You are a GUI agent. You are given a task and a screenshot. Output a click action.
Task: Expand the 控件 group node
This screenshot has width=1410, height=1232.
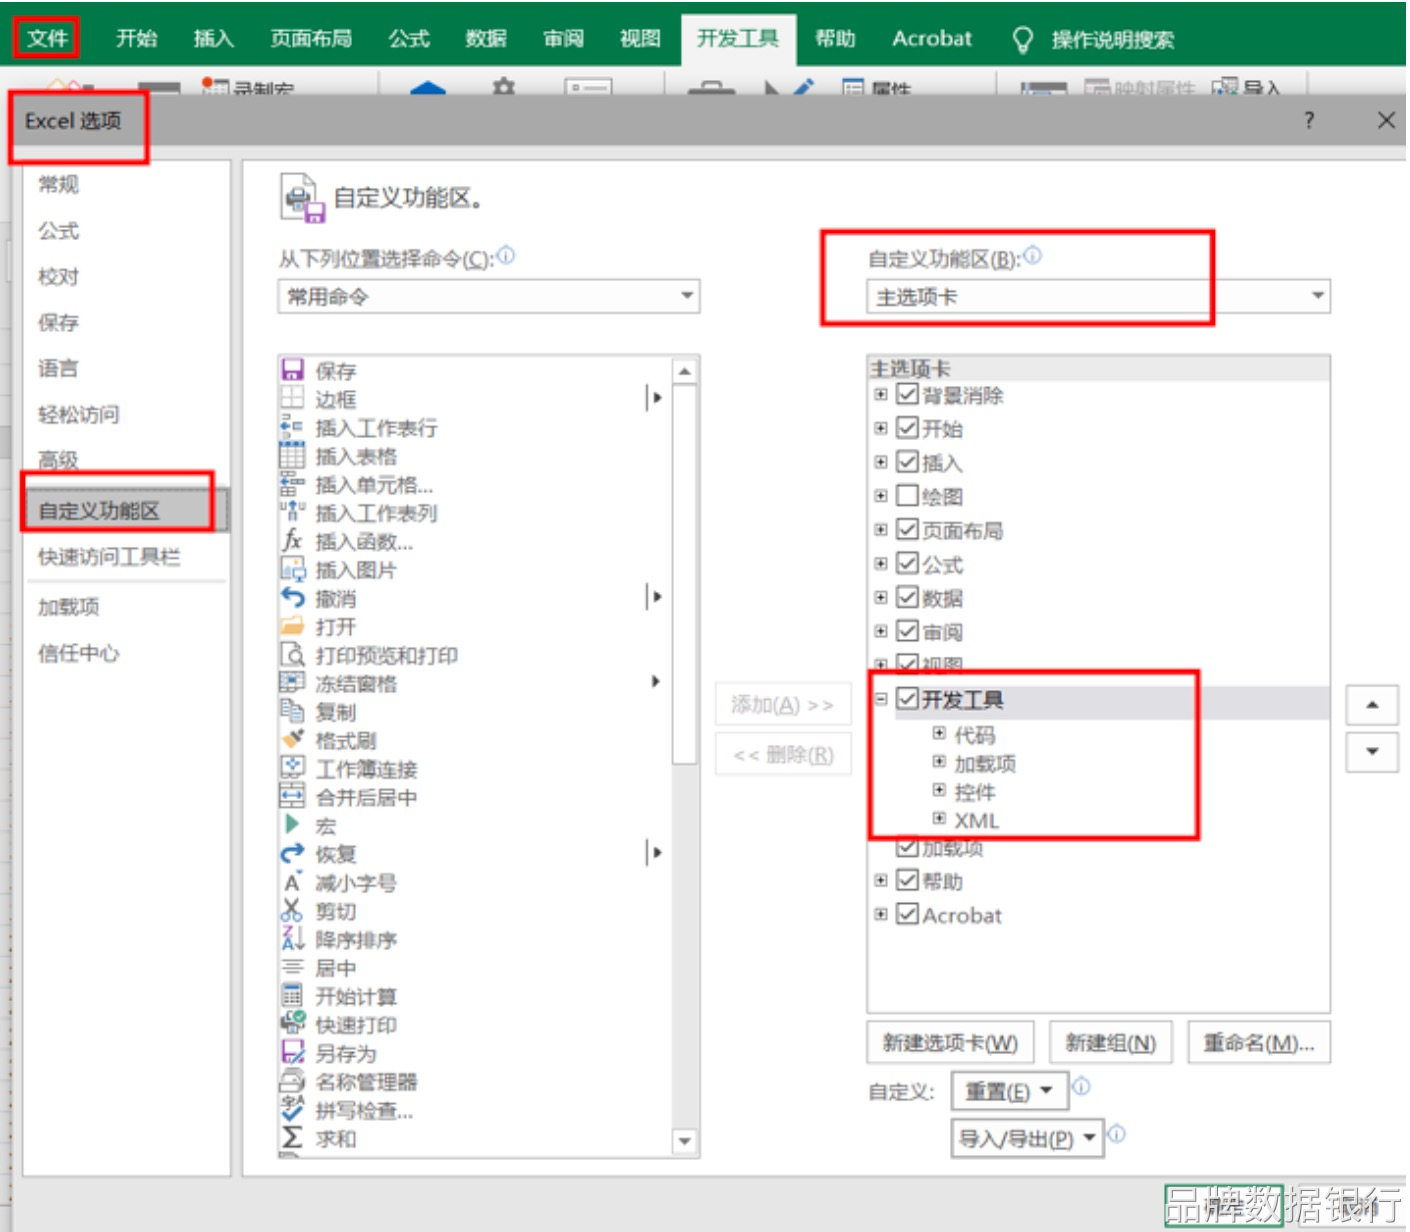tap(939, 791)
